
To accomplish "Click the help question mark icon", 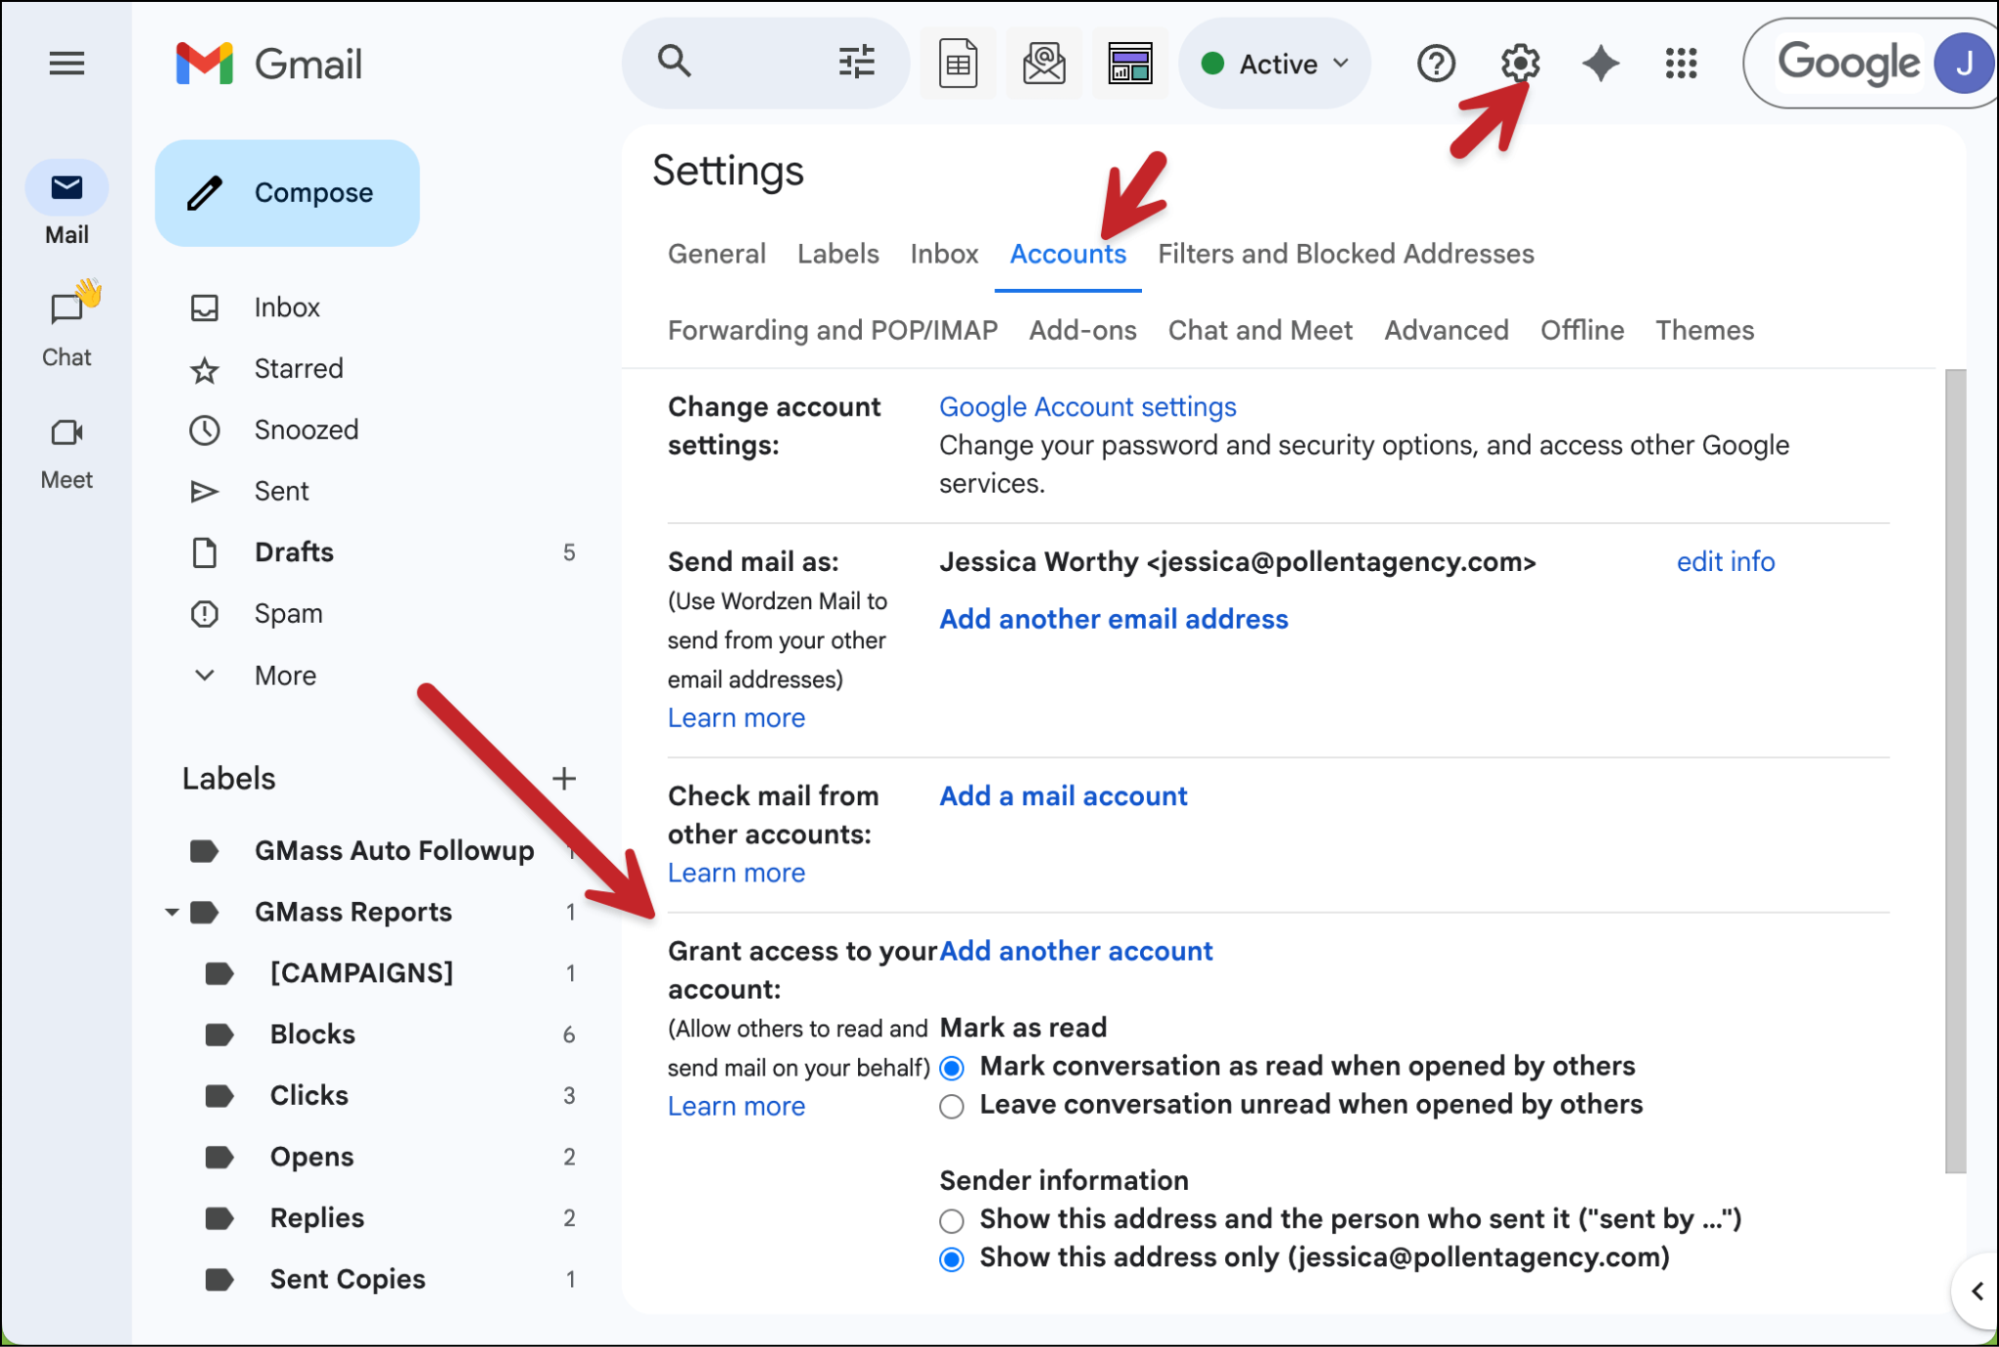I will click(x=1435, y=64).
